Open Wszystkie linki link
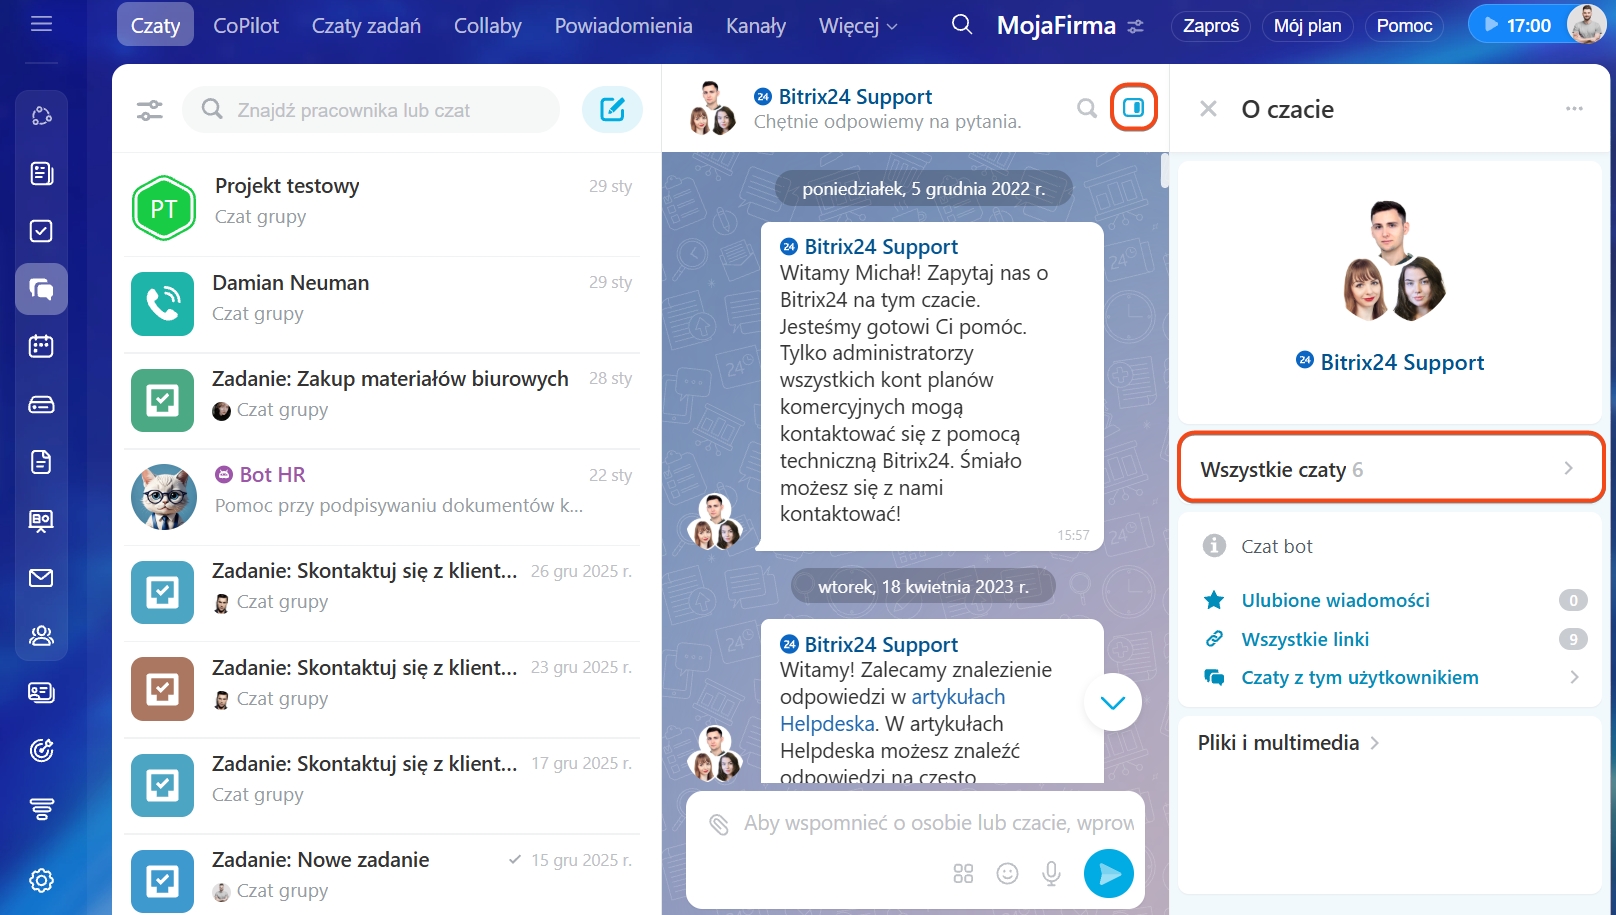This screenshot has width=1616, height=915. (x=1305, y=639)
